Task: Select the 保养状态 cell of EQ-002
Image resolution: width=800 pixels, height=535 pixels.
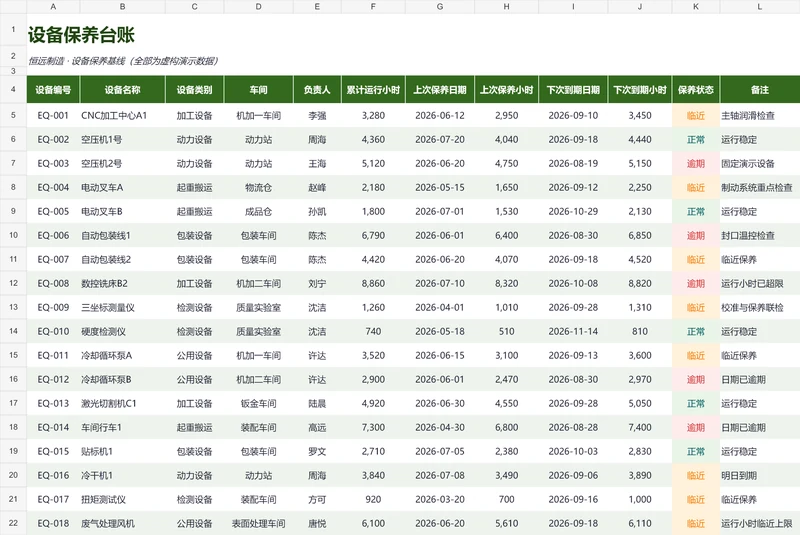Action: pos(696,139)
